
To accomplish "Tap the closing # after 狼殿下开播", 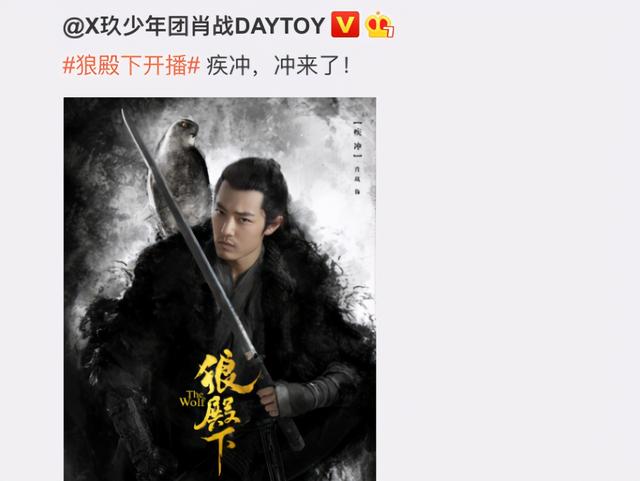I will tap(193, 65).
